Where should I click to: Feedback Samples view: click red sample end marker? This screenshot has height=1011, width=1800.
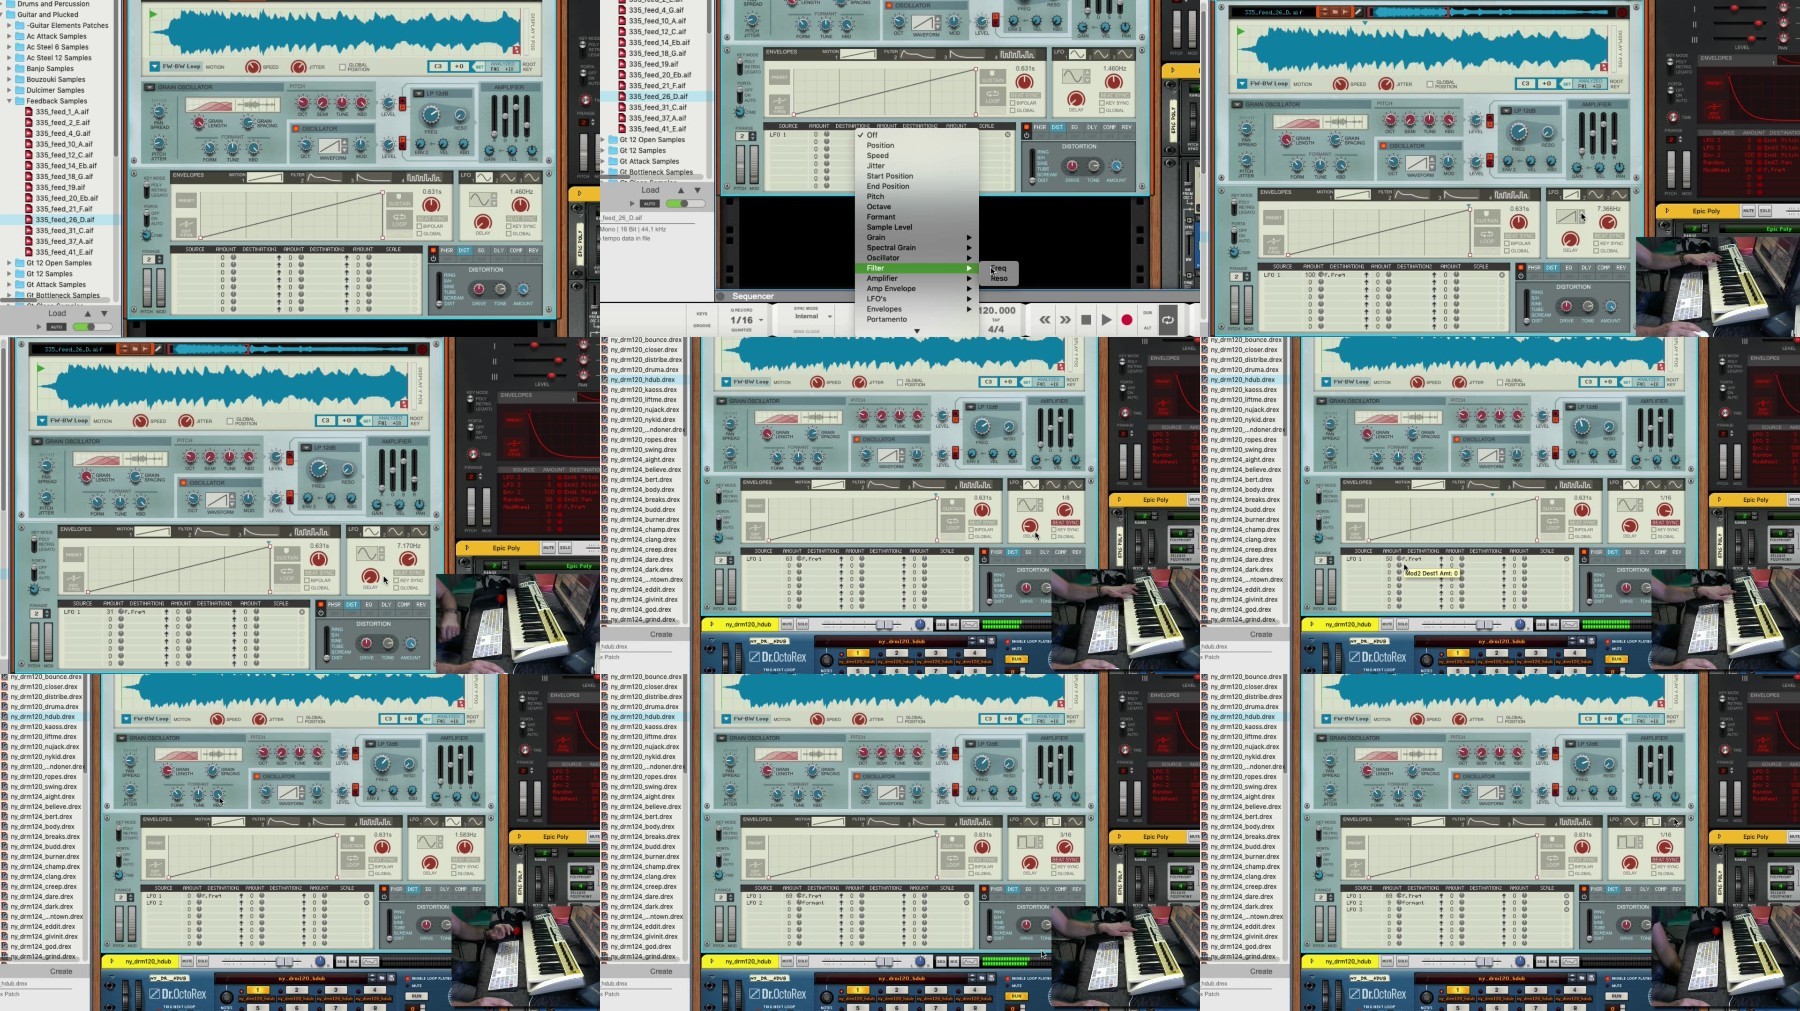tap(516, 49)
